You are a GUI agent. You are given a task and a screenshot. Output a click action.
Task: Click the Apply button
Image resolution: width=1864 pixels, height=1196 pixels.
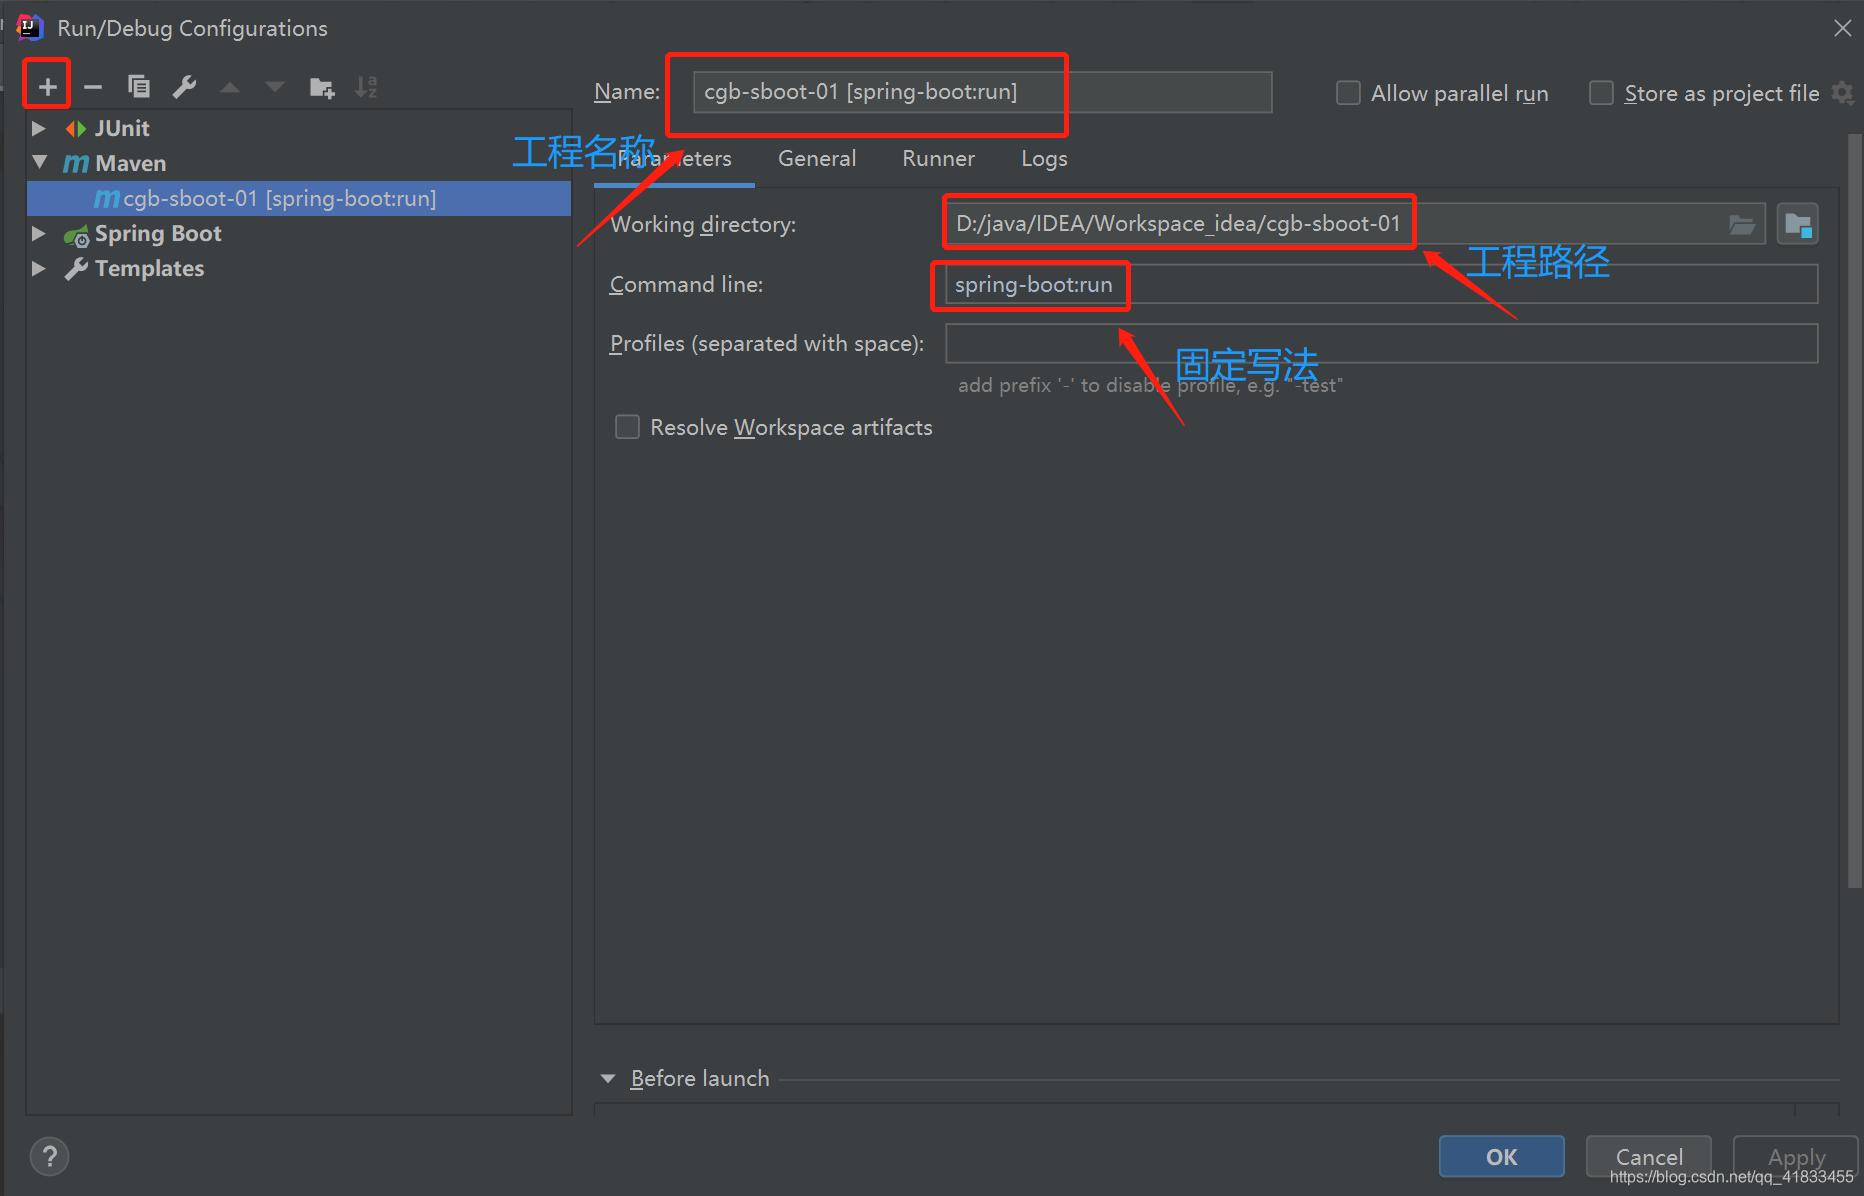click(x=1795, y=1157)
